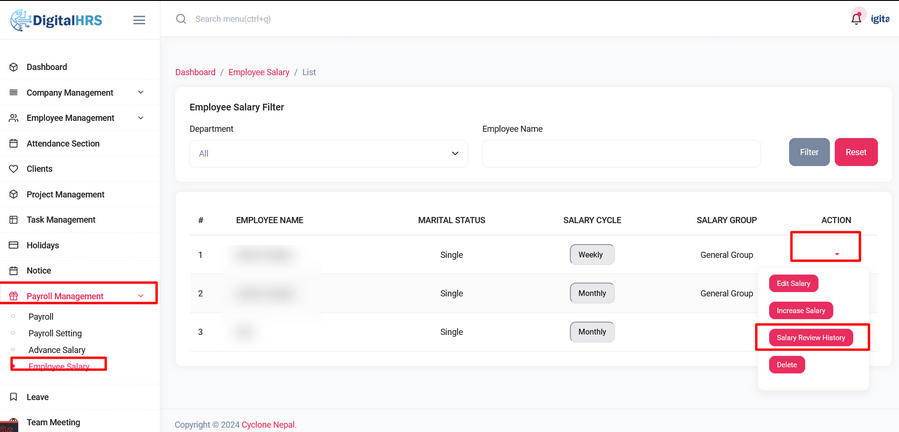Click the Clients heart icon
Viewport: 899px width, 432px height.
click(x=14, y=169)
